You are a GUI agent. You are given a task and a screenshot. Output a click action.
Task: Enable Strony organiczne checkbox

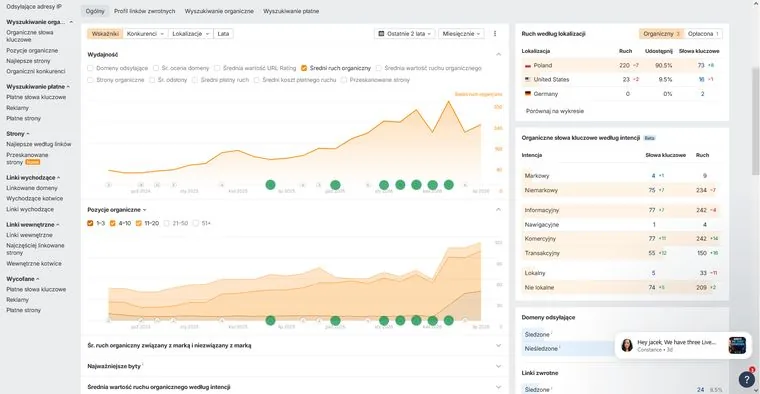tap(90, 80)
